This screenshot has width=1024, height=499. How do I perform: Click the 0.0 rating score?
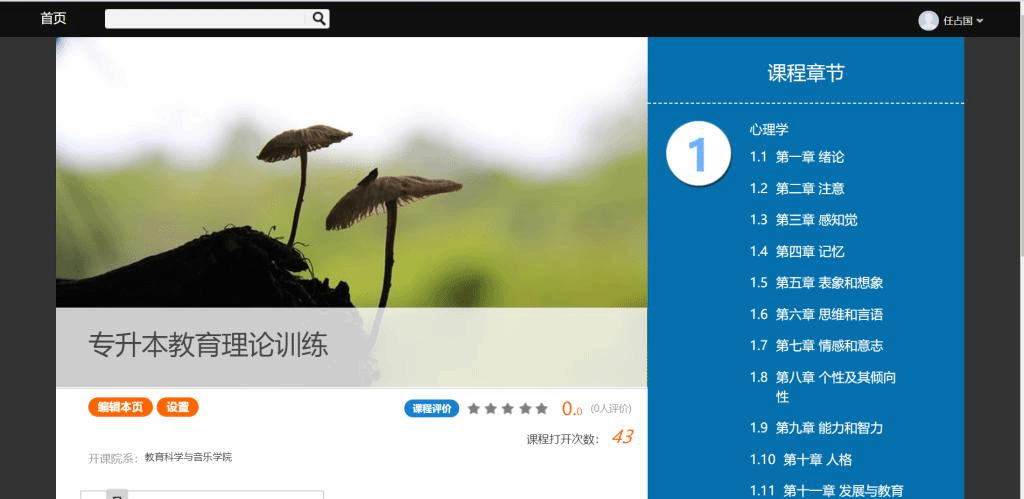571,409
